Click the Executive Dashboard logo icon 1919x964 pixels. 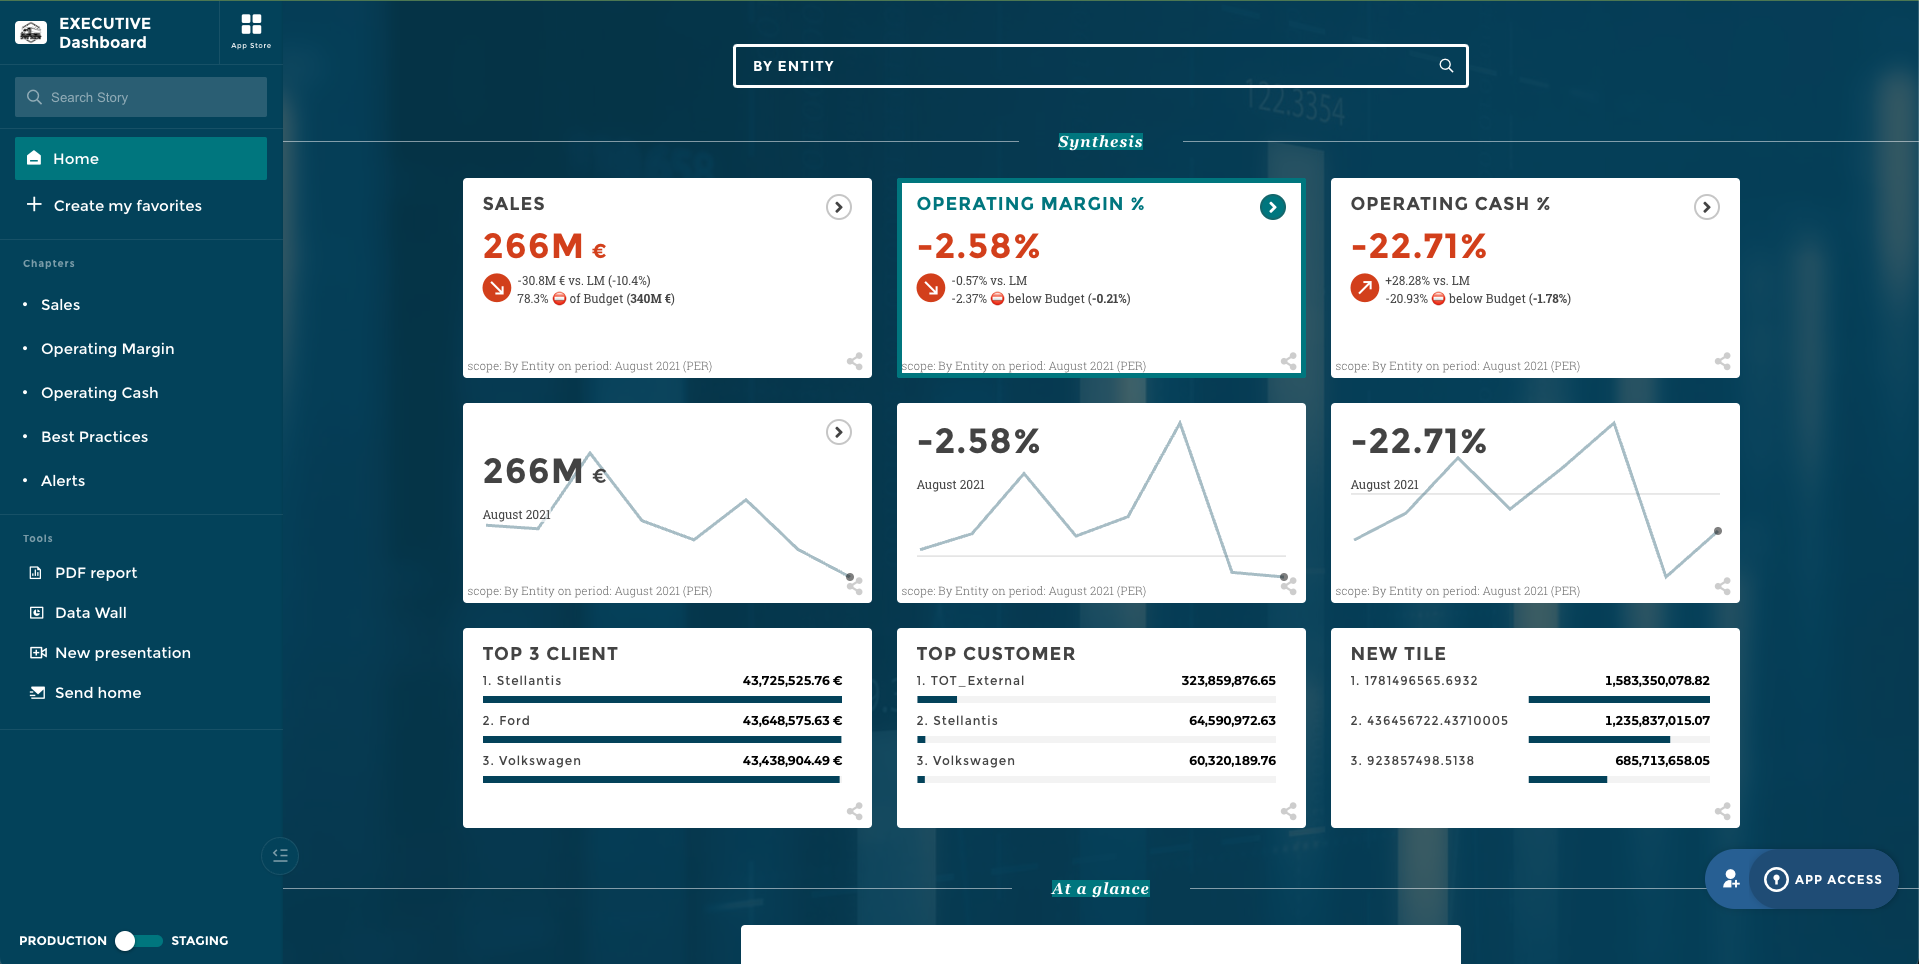pos(31,33)
